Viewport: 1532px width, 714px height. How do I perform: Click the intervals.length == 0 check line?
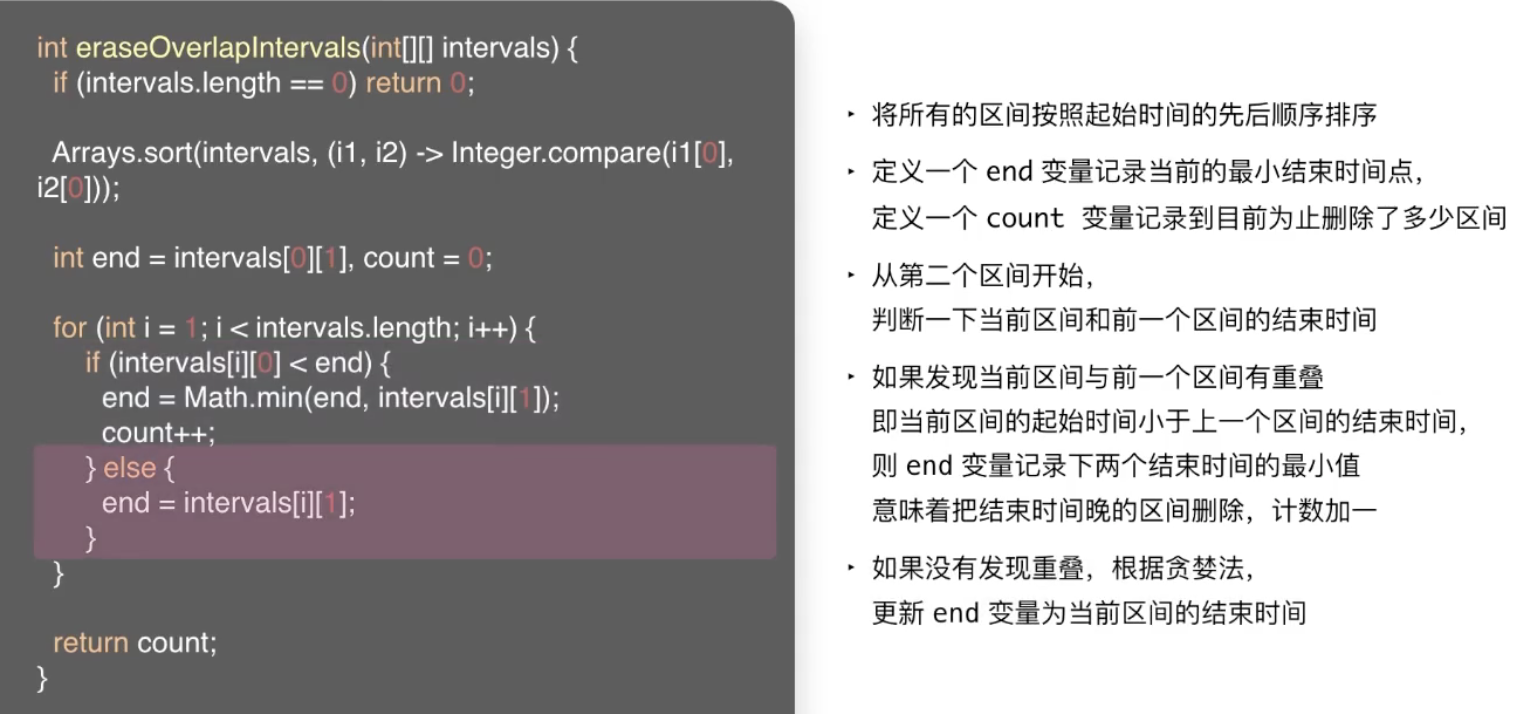coord(263,83)
